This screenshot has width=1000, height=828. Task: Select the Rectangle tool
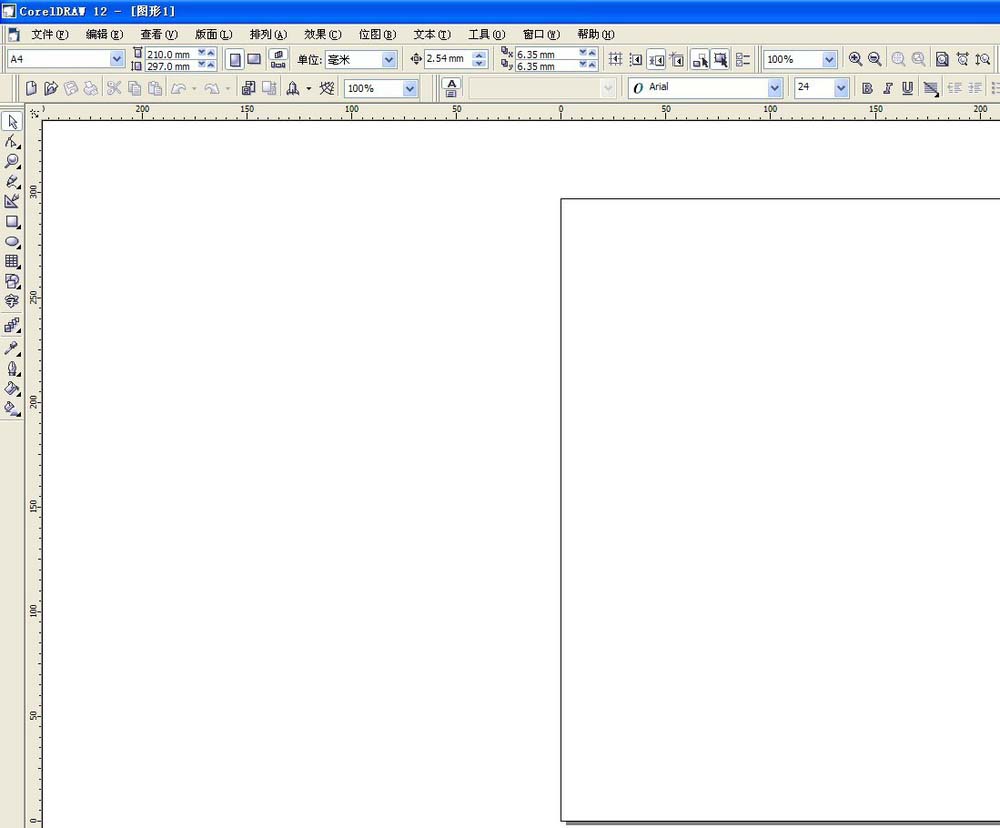12,222
